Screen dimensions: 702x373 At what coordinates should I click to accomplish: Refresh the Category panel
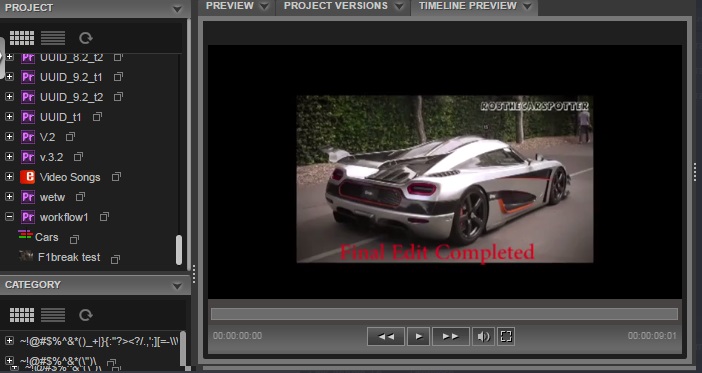pyautogui.click(x=86, y=315)
